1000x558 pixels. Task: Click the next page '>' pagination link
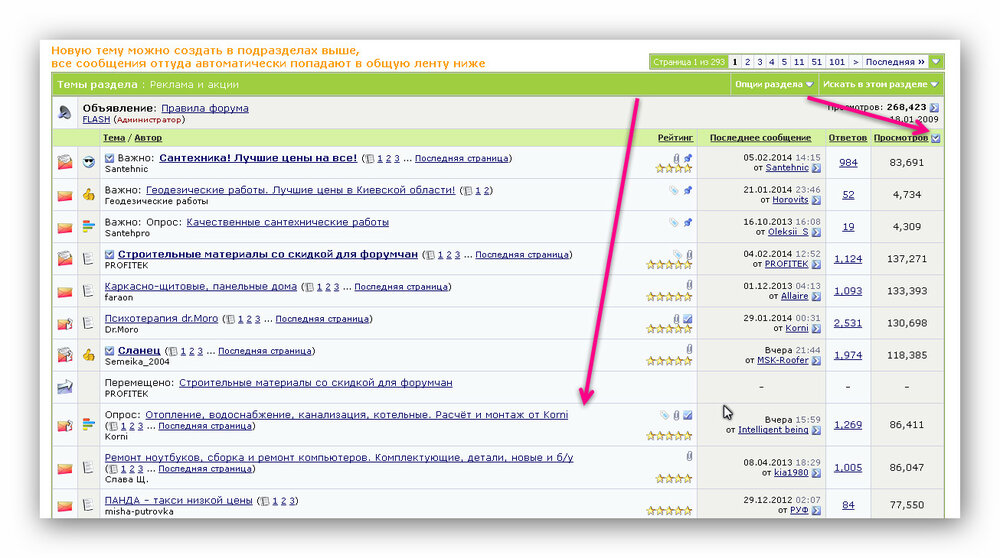click(x=856, y=62)
